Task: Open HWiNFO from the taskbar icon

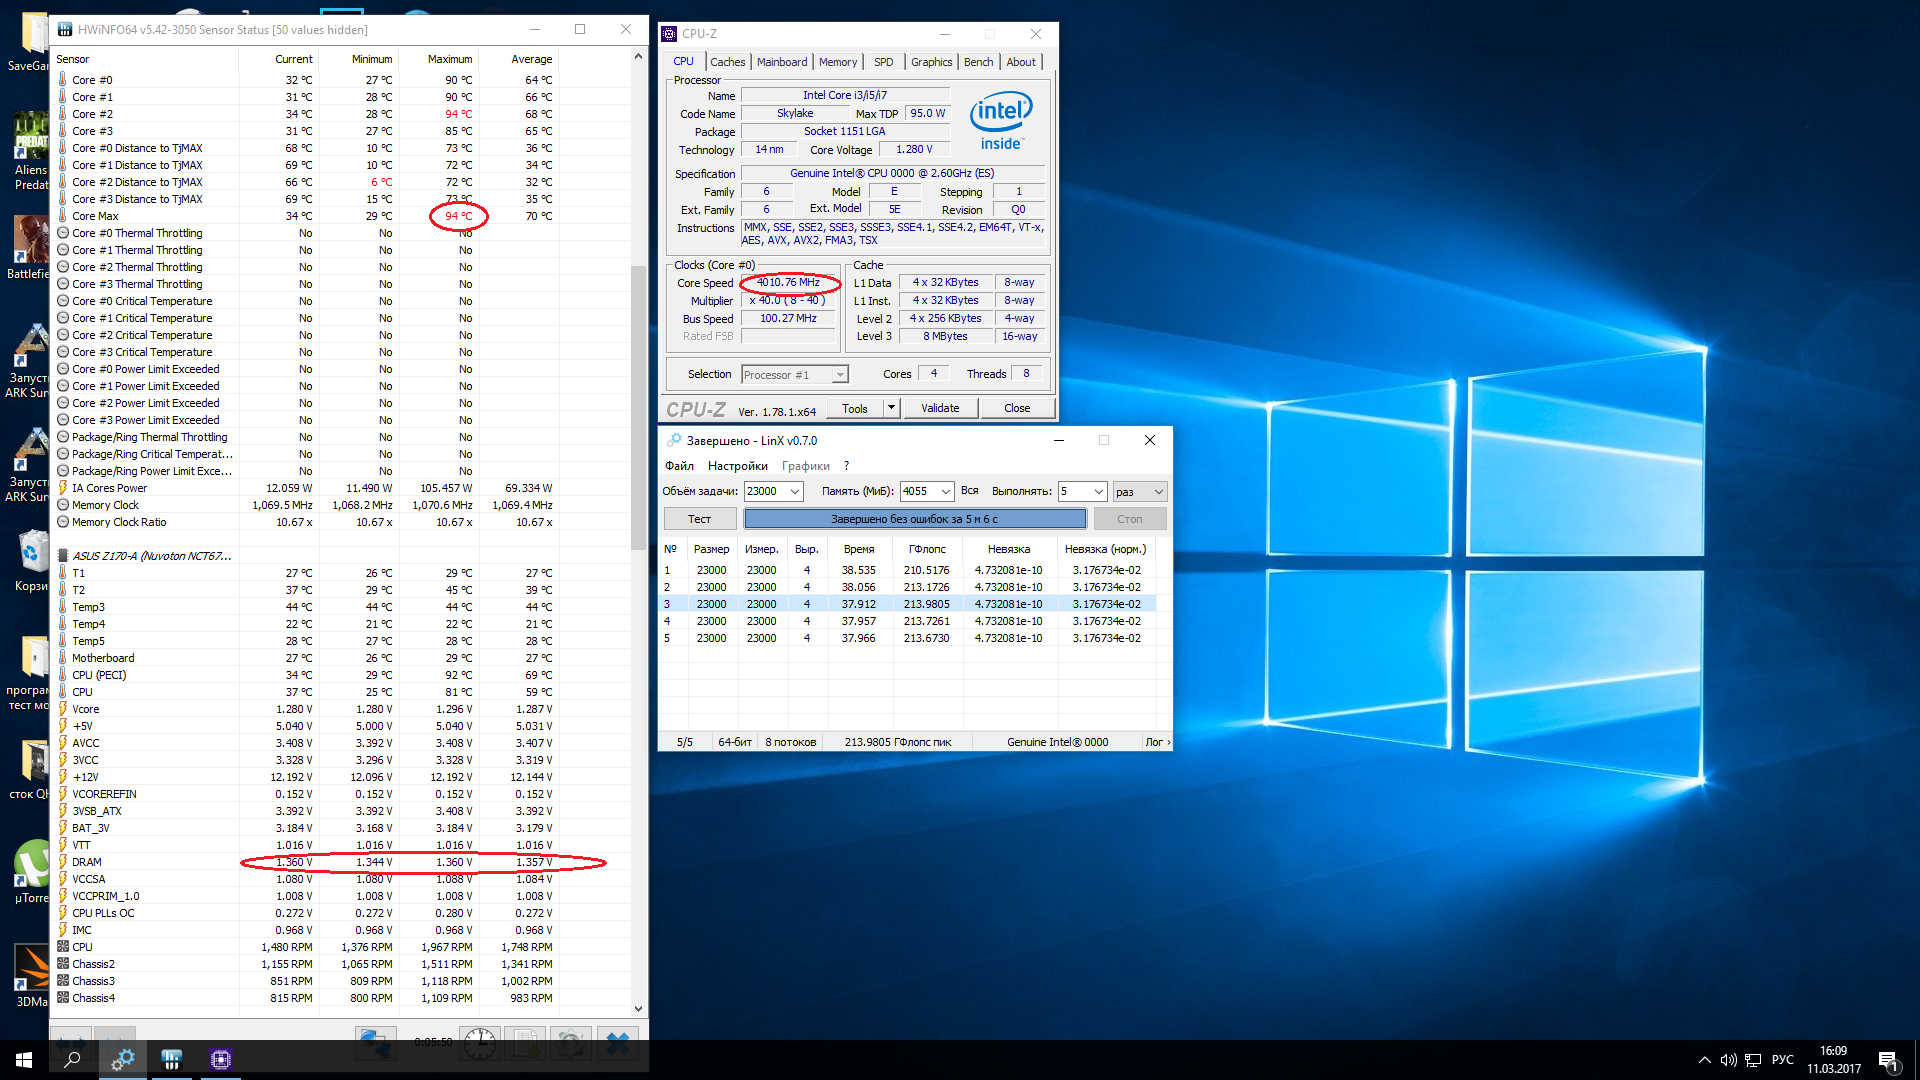Action: click(172, 1059)
